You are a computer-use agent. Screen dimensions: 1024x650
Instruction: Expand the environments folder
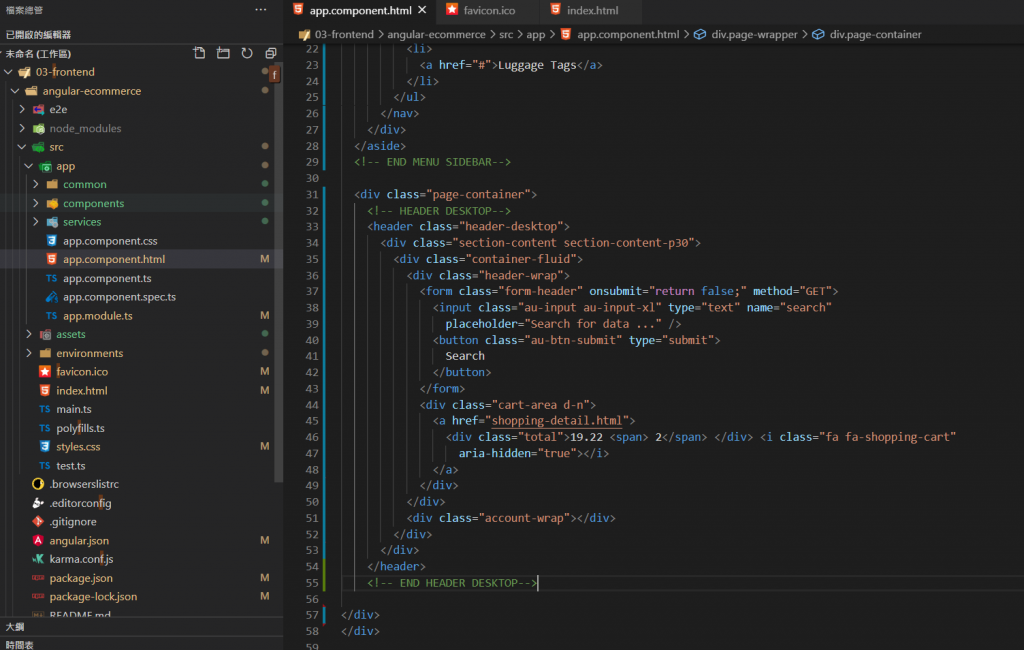tap(29, 353)
